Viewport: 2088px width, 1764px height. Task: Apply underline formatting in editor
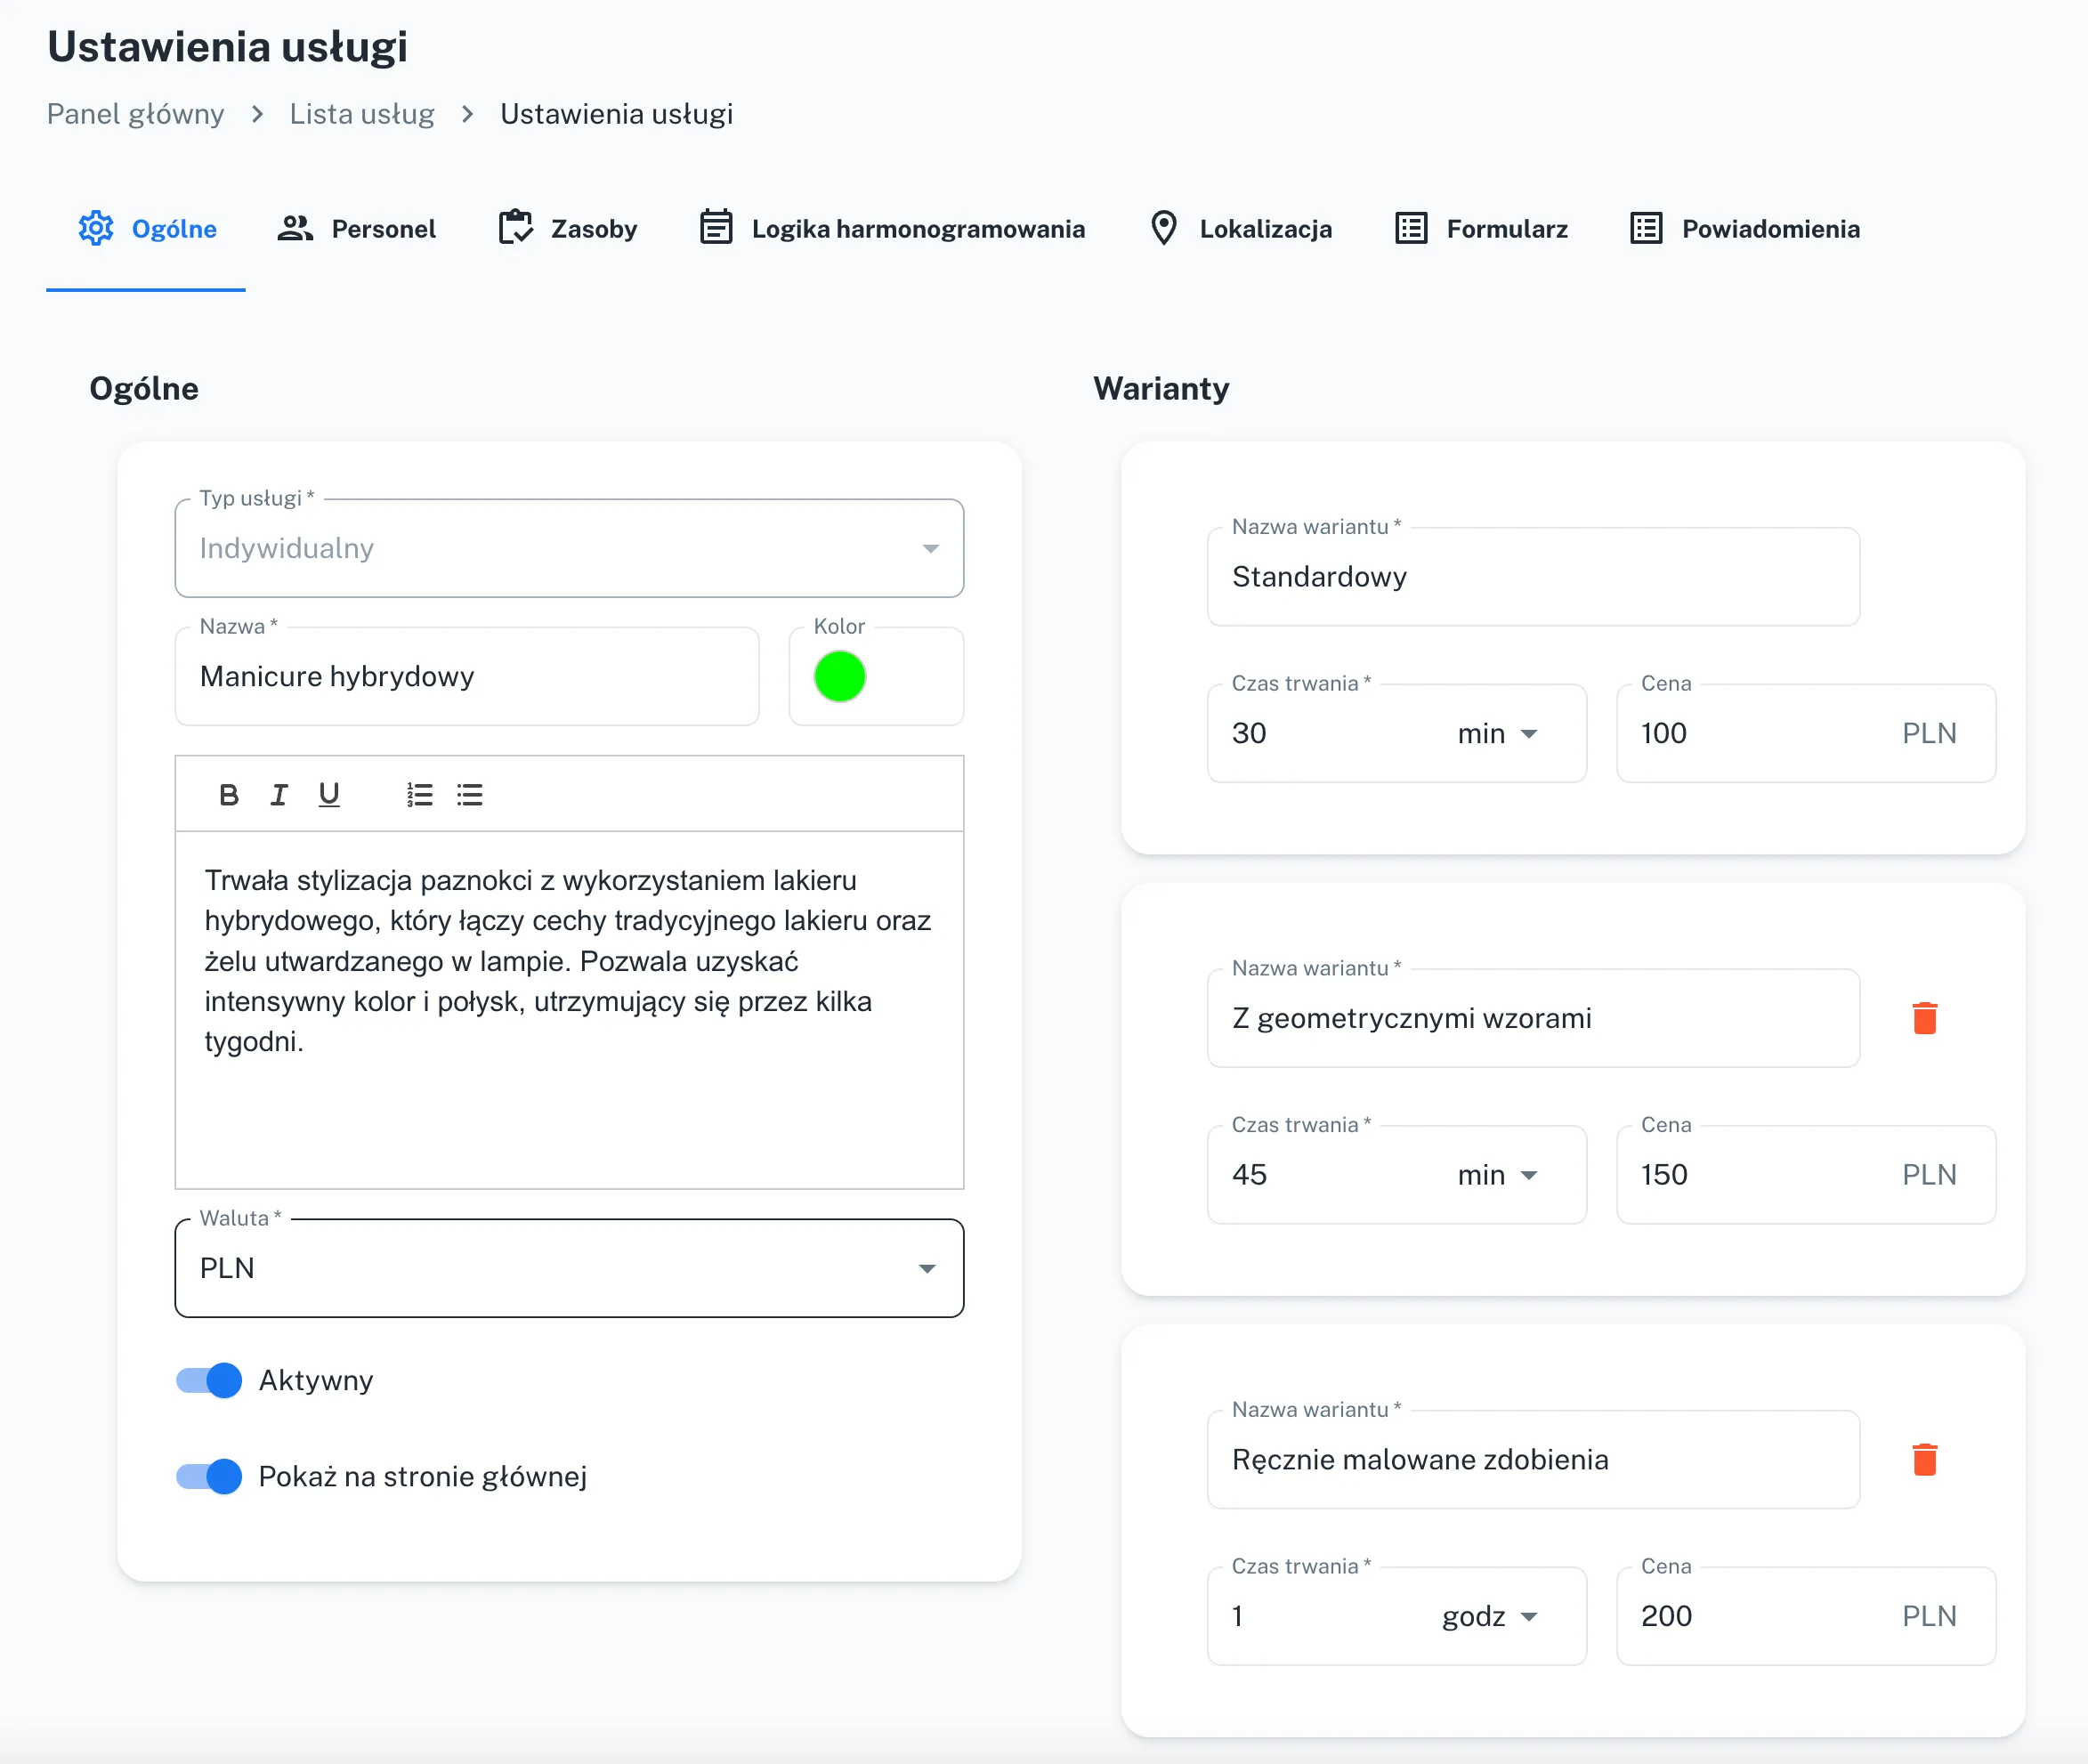pos(329,795)
